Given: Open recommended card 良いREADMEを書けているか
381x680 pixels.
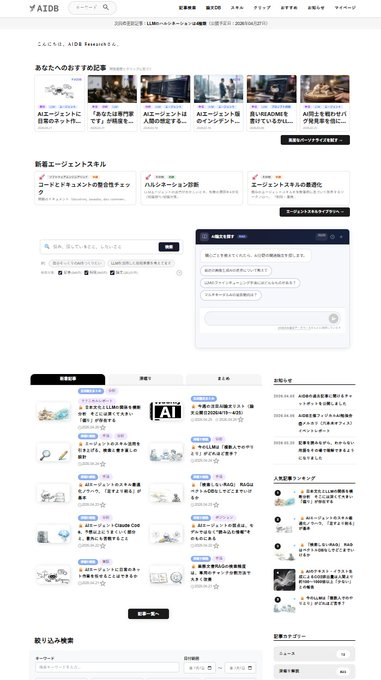Looking at the screenshot, I should click(271, 103).
